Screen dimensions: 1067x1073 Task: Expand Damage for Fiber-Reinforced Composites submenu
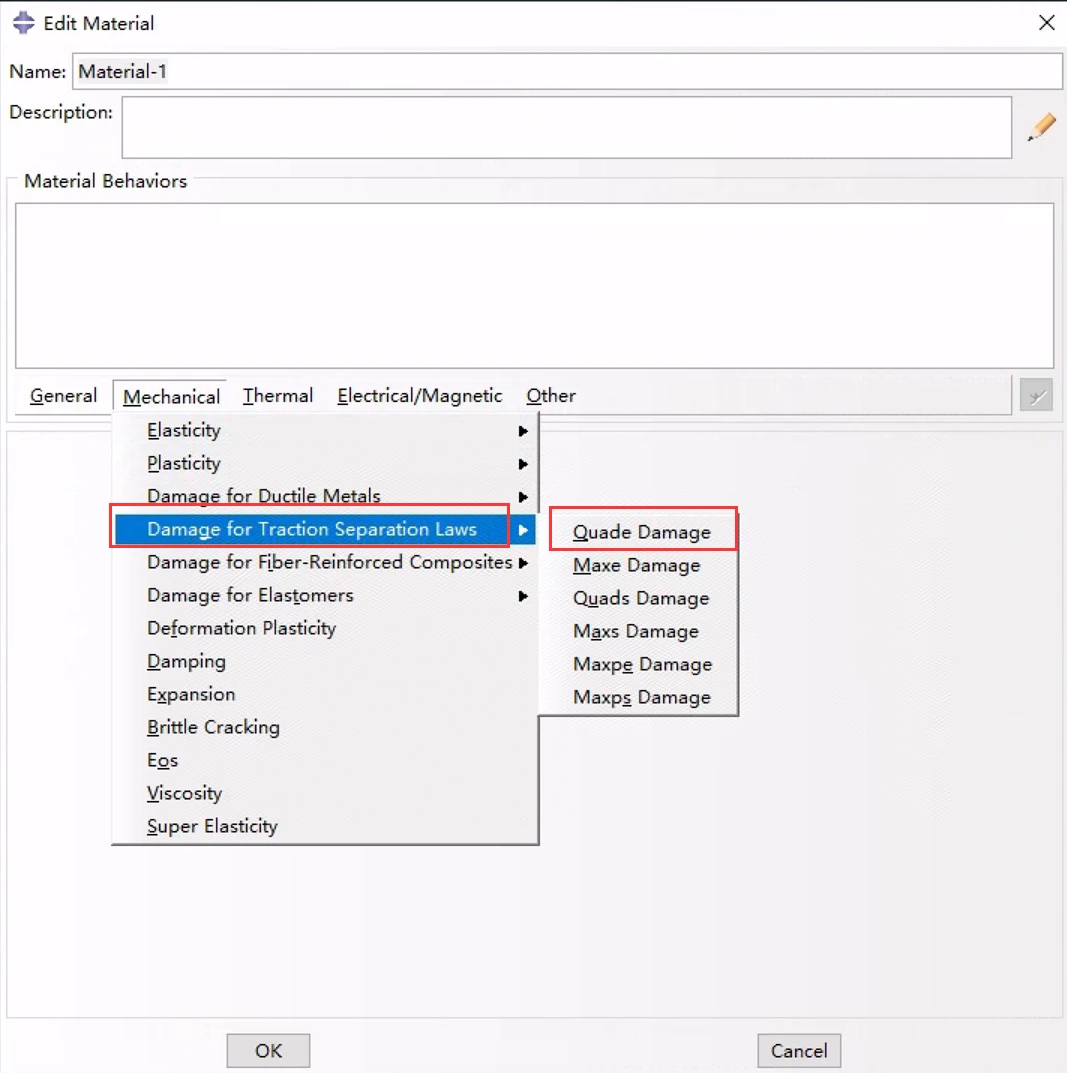[326, 563]
